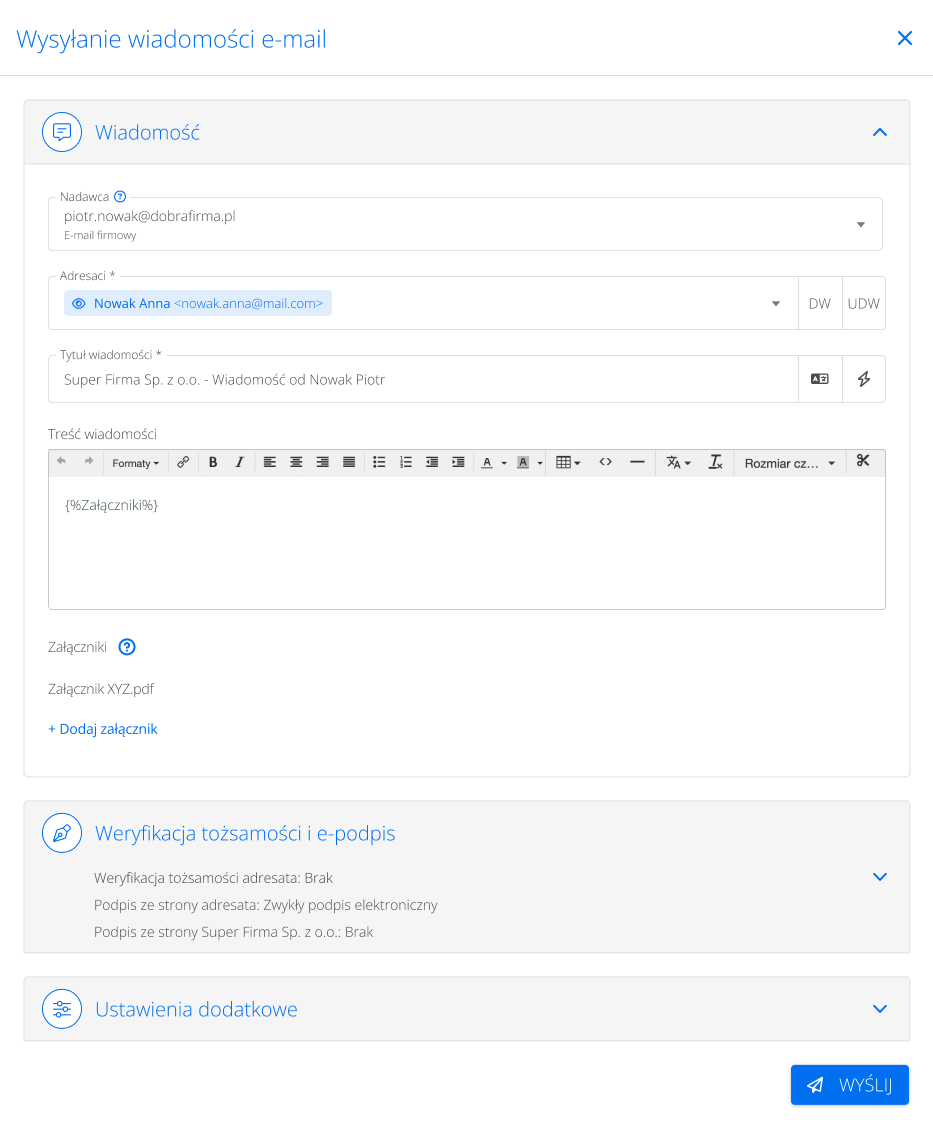This screenshot has width=933, height=1129.
Task: Toggle the UDW hidden copy field
Action: click(x=864, y=303)
